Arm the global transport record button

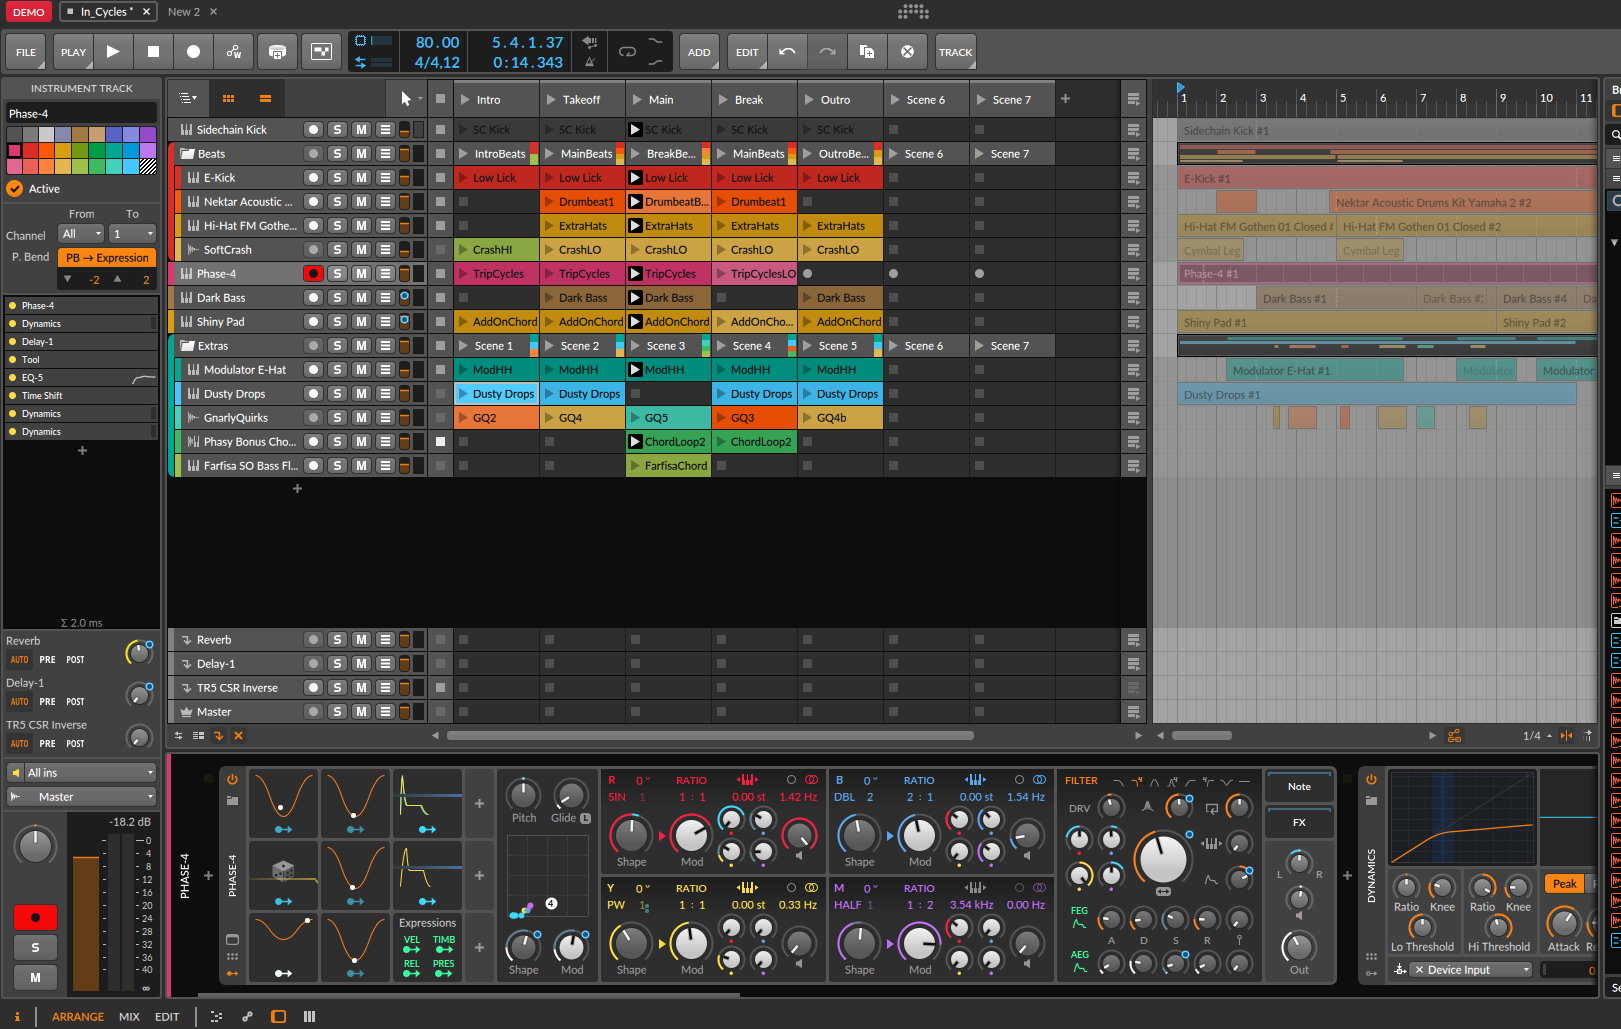point(194,52)
